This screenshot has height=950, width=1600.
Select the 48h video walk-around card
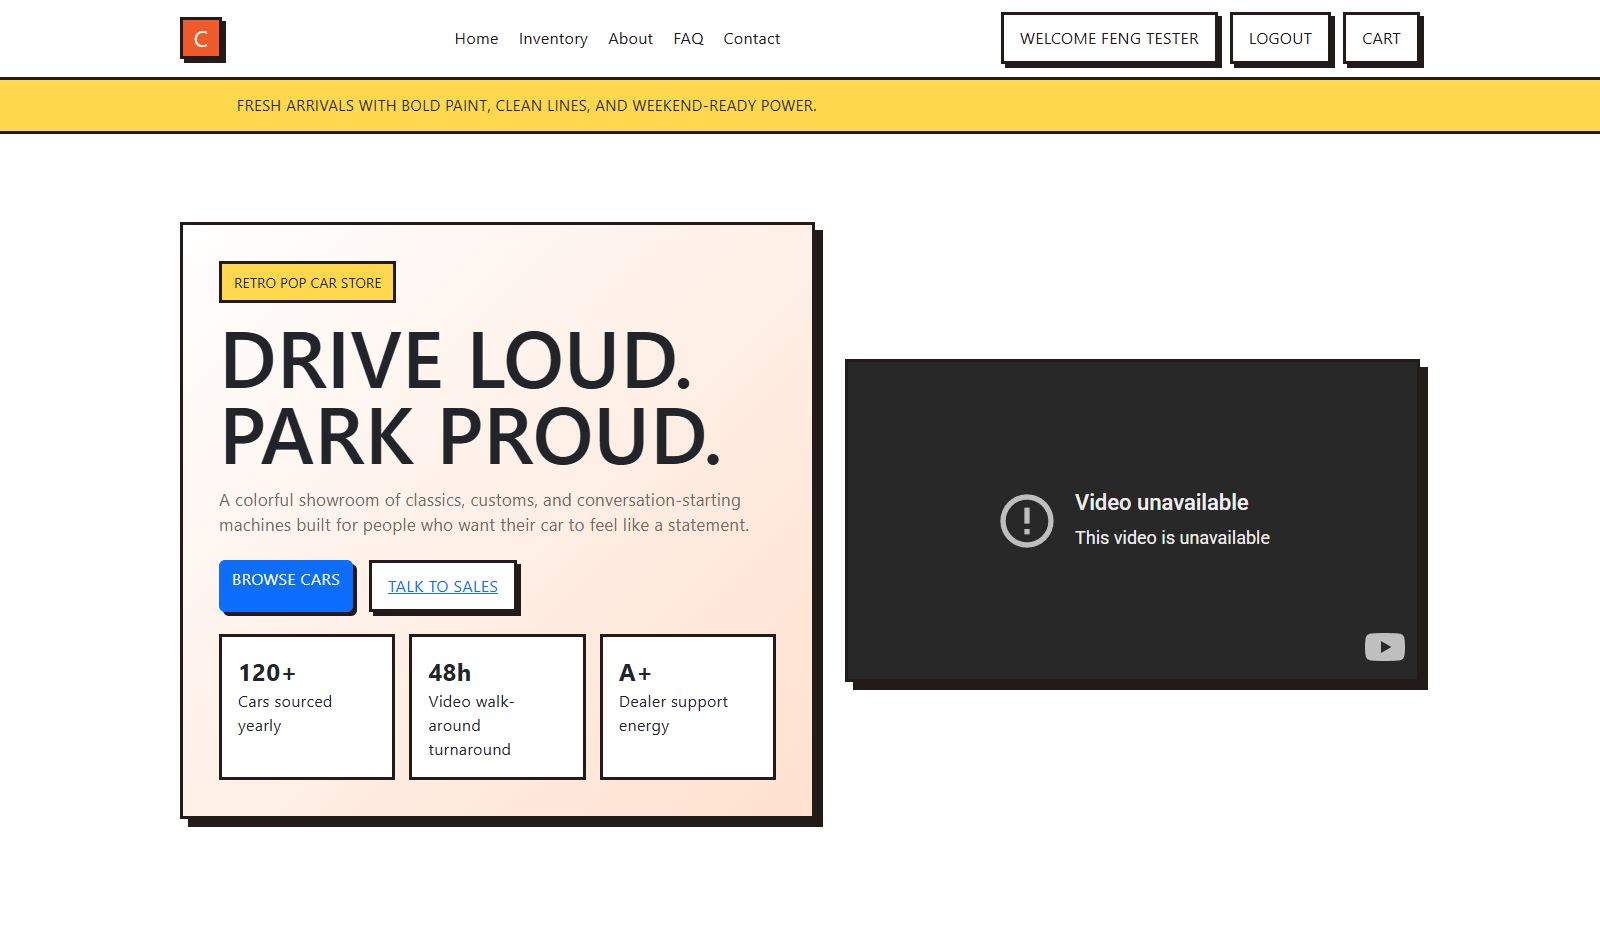pyautogui.click(x=497, y=706)
